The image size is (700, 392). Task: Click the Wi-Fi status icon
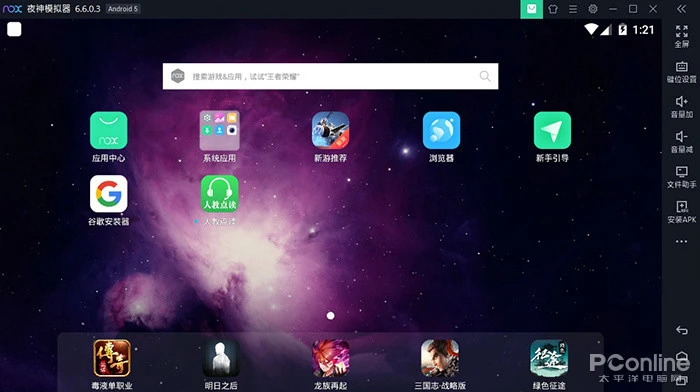coord(591,29)
